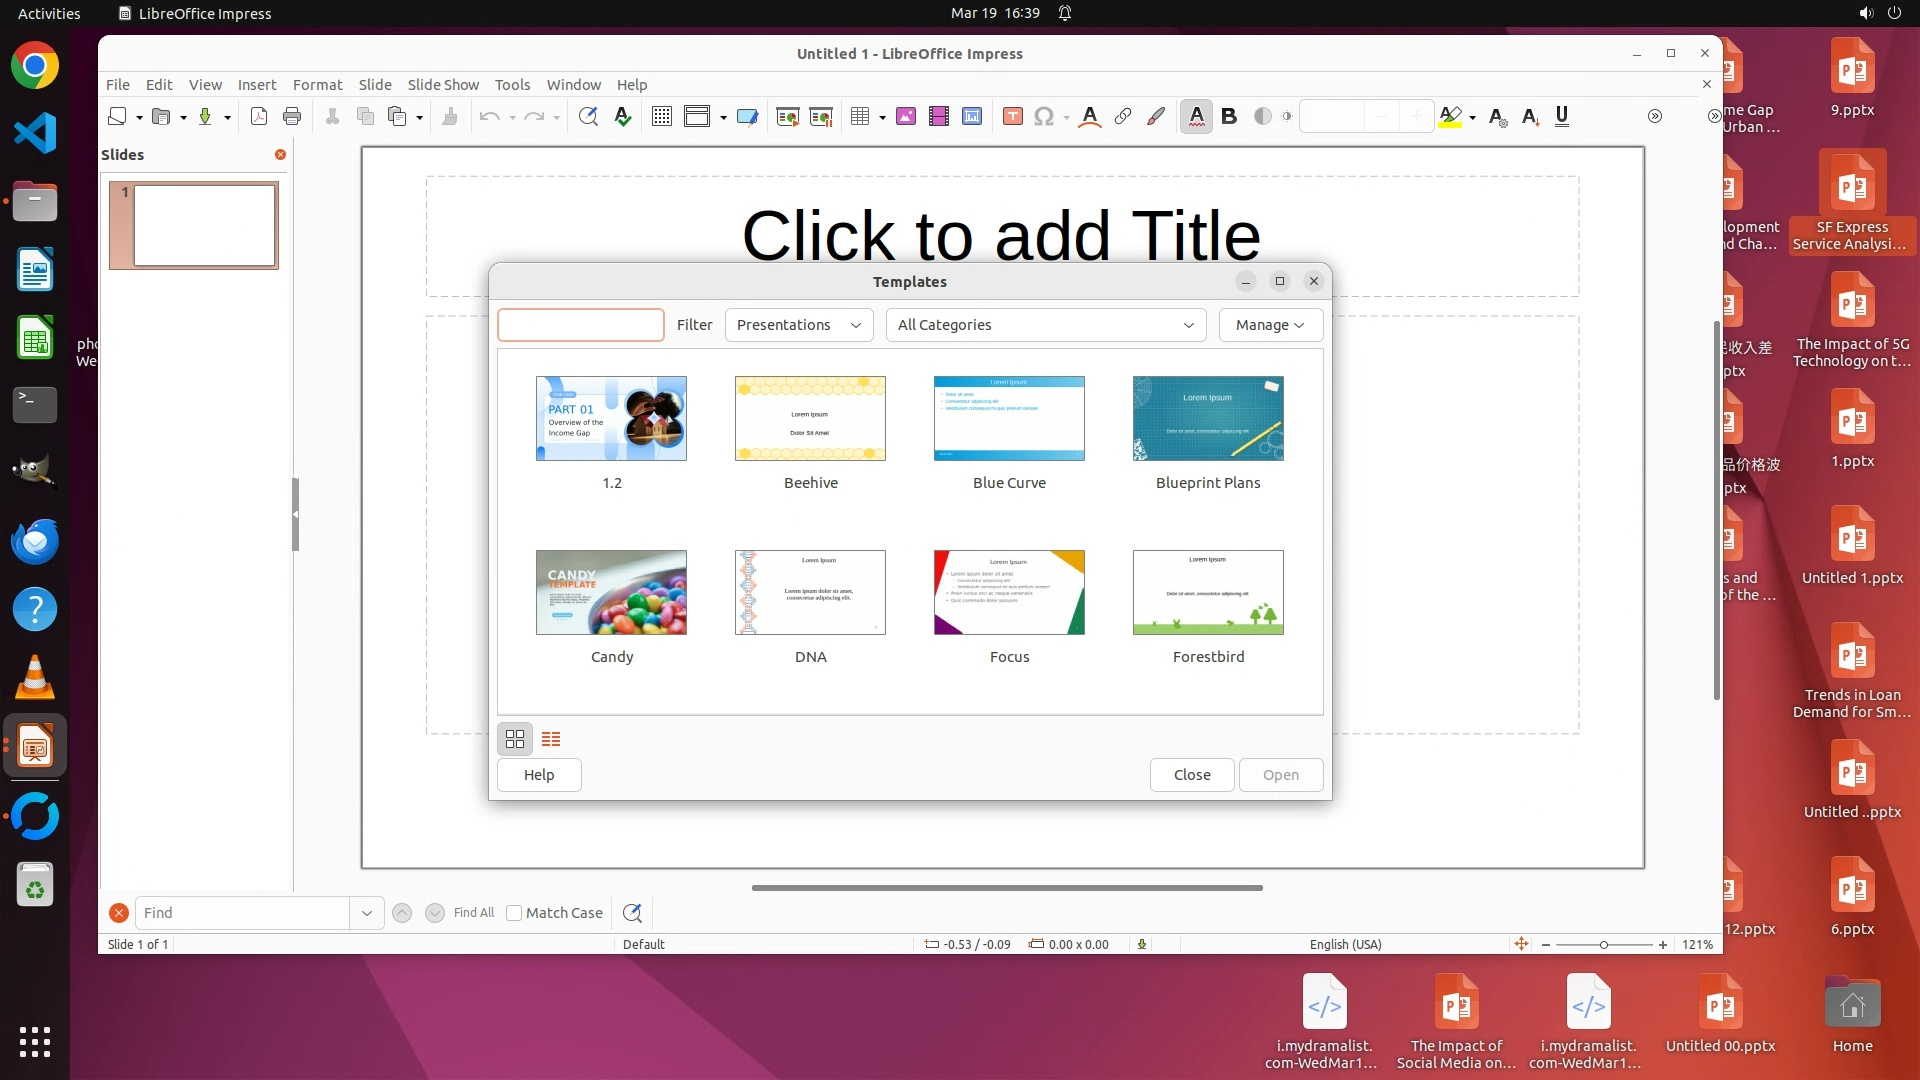Open the Presentations filter dropdown

(798, 325)
